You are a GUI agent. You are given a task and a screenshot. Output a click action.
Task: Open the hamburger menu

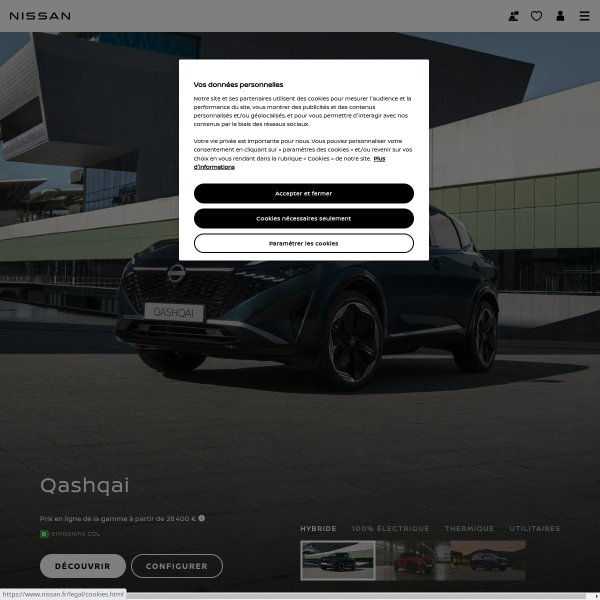(x=584, y=16)
